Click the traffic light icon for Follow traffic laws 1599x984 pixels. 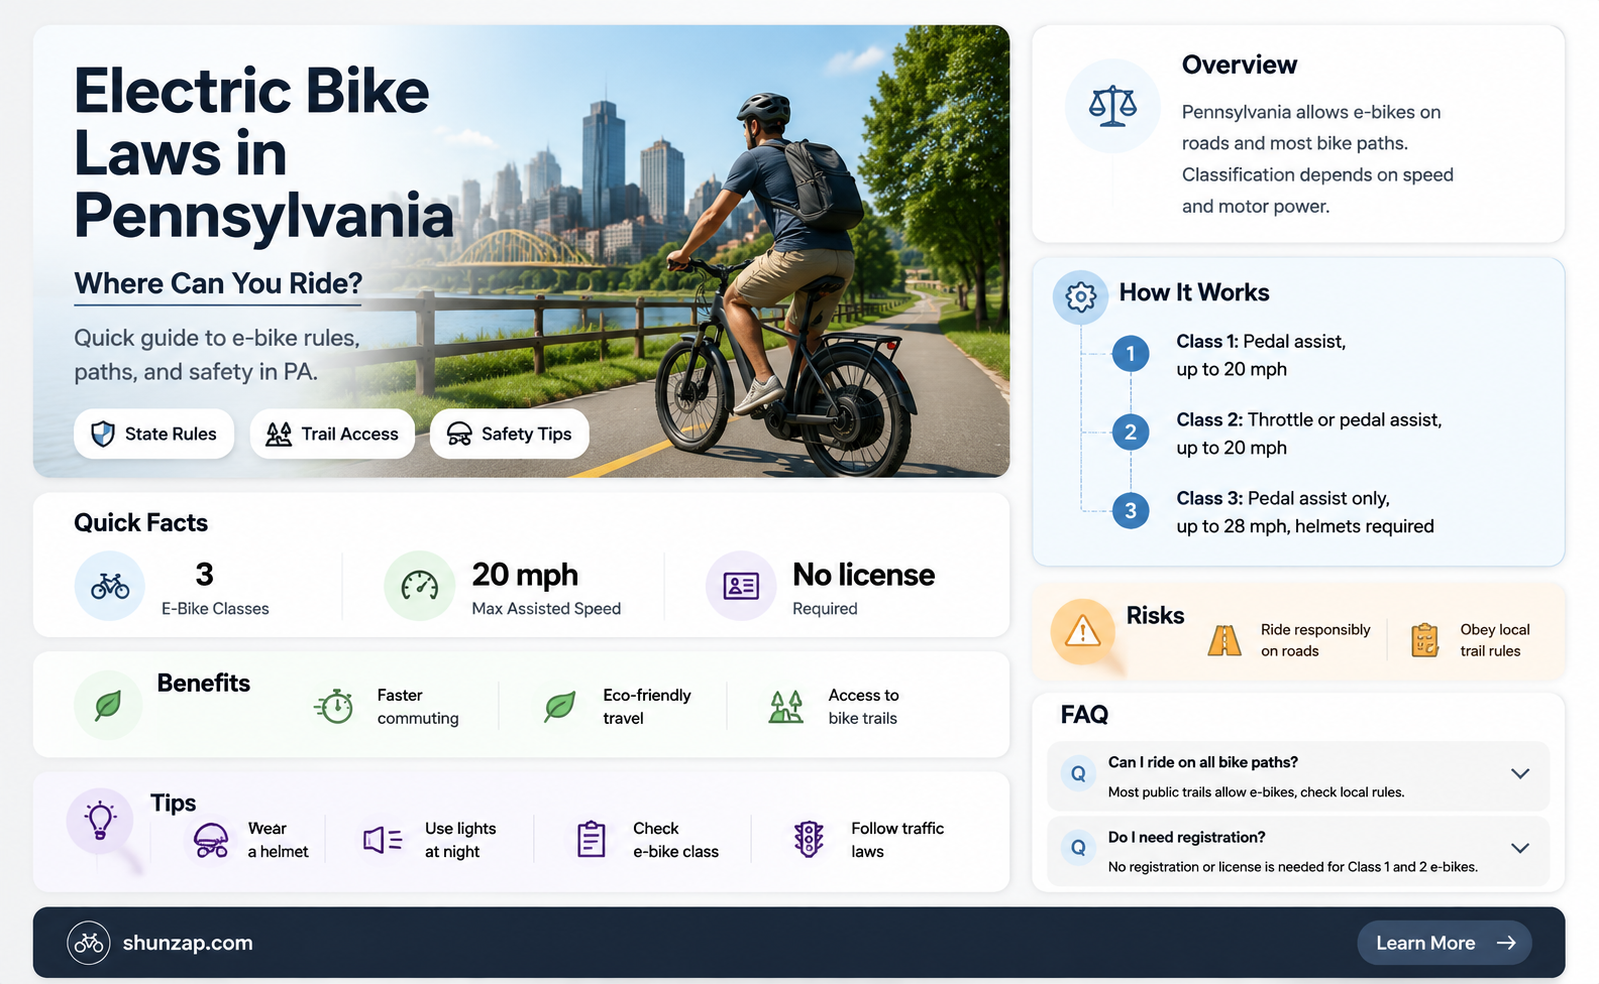point(808,839)
